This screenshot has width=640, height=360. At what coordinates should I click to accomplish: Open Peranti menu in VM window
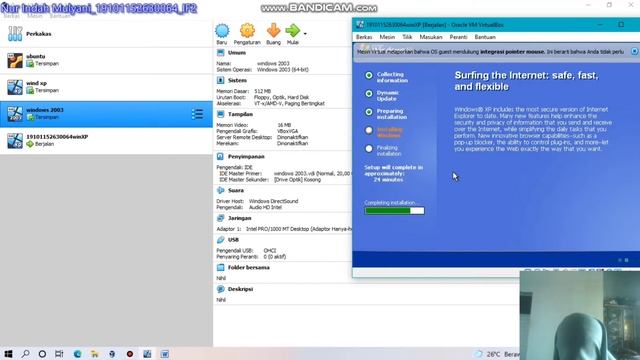tap(458, 37)
